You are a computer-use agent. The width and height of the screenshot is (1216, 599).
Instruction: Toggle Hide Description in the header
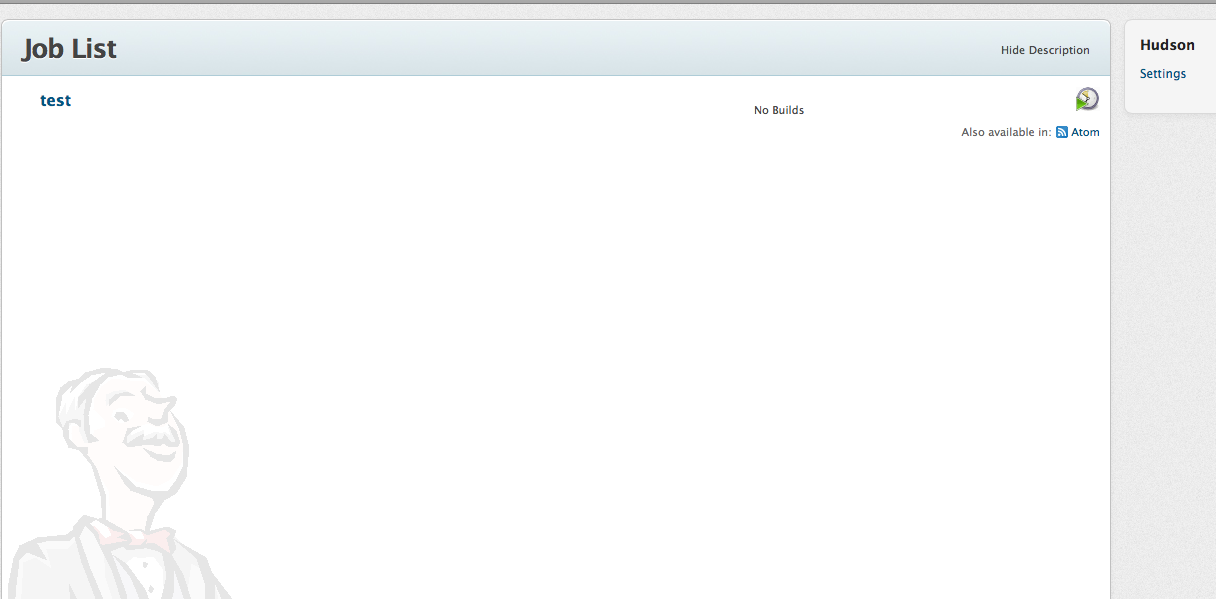click(1045, 50)
